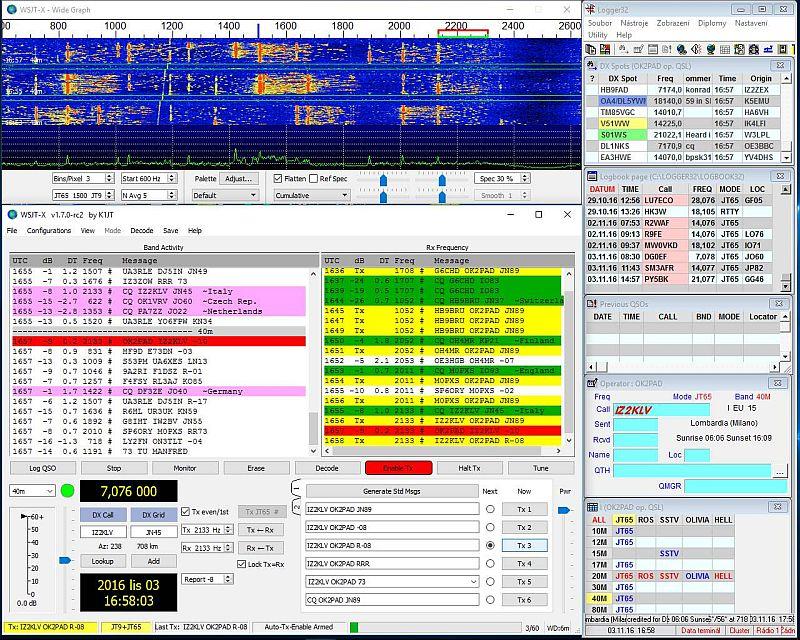Enable the Ref Spec checkbox
The width and height of the screenshot is (800, 640).
[x=314, y=178]
